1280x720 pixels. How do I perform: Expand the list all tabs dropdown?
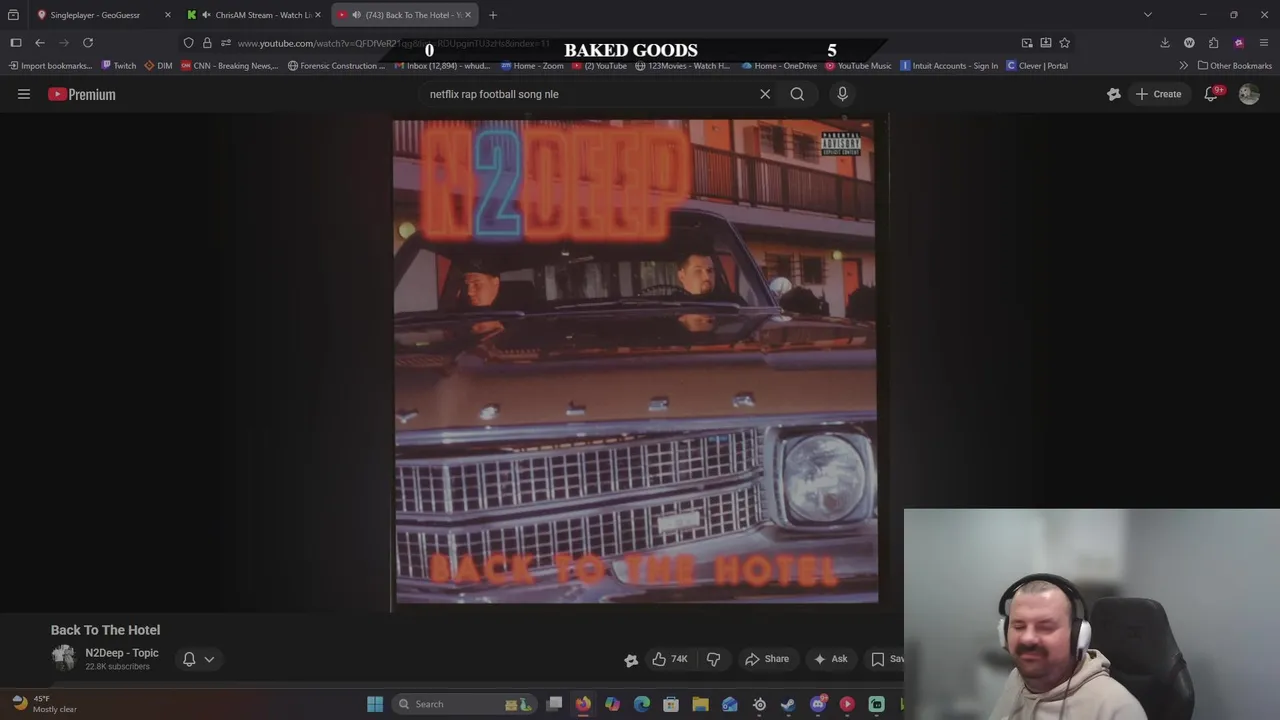[1148, 15]
